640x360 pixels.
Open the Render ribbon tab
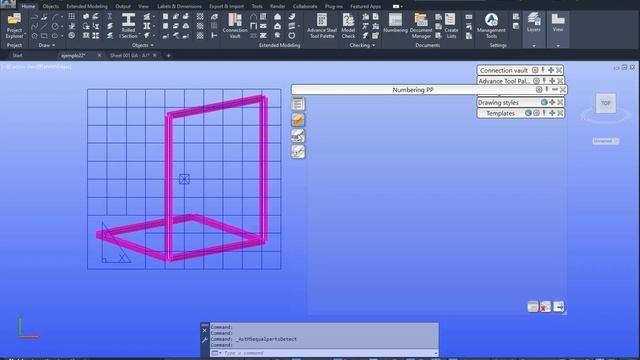[x=278, y=6]
